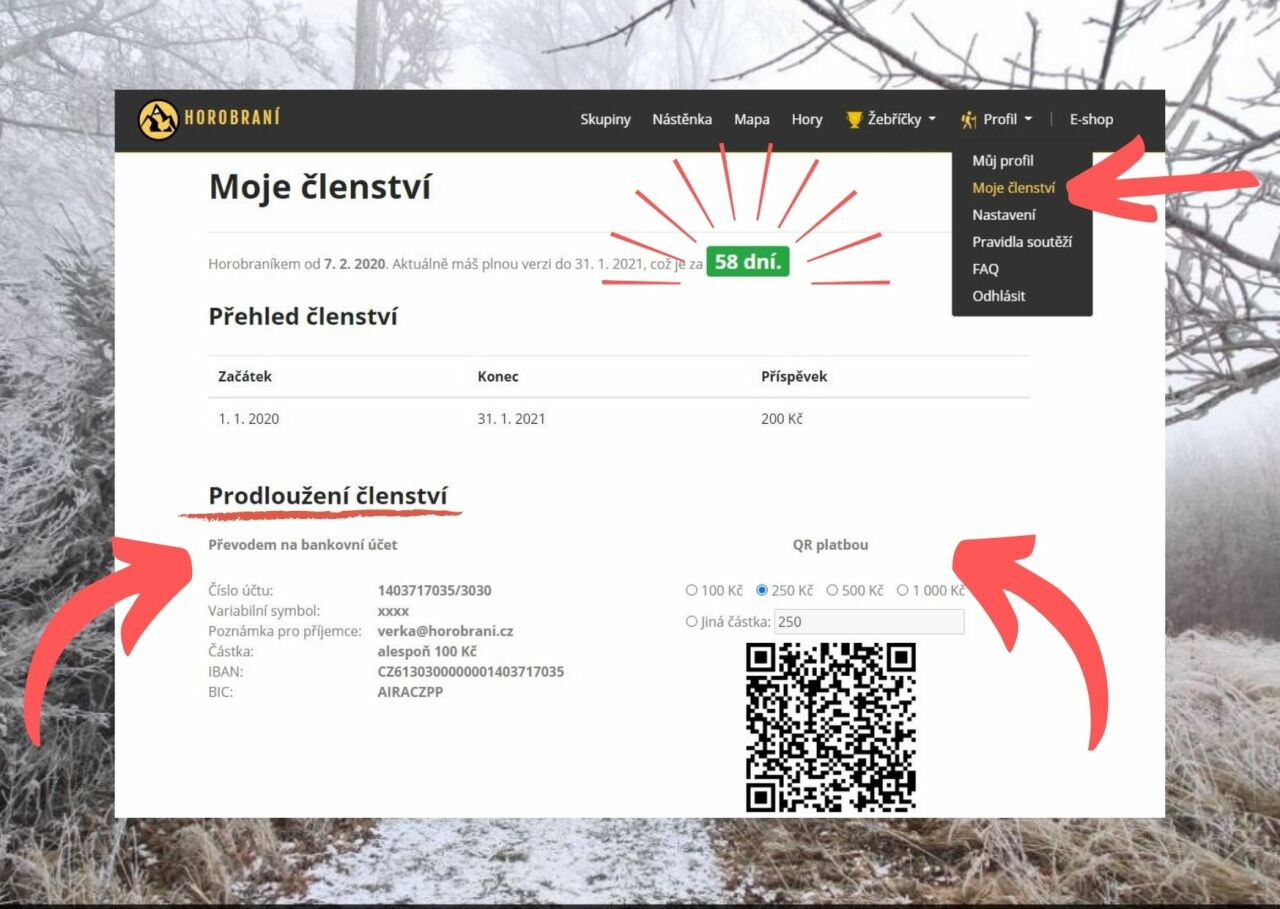Visit the E-shop link

(1091, 119)
